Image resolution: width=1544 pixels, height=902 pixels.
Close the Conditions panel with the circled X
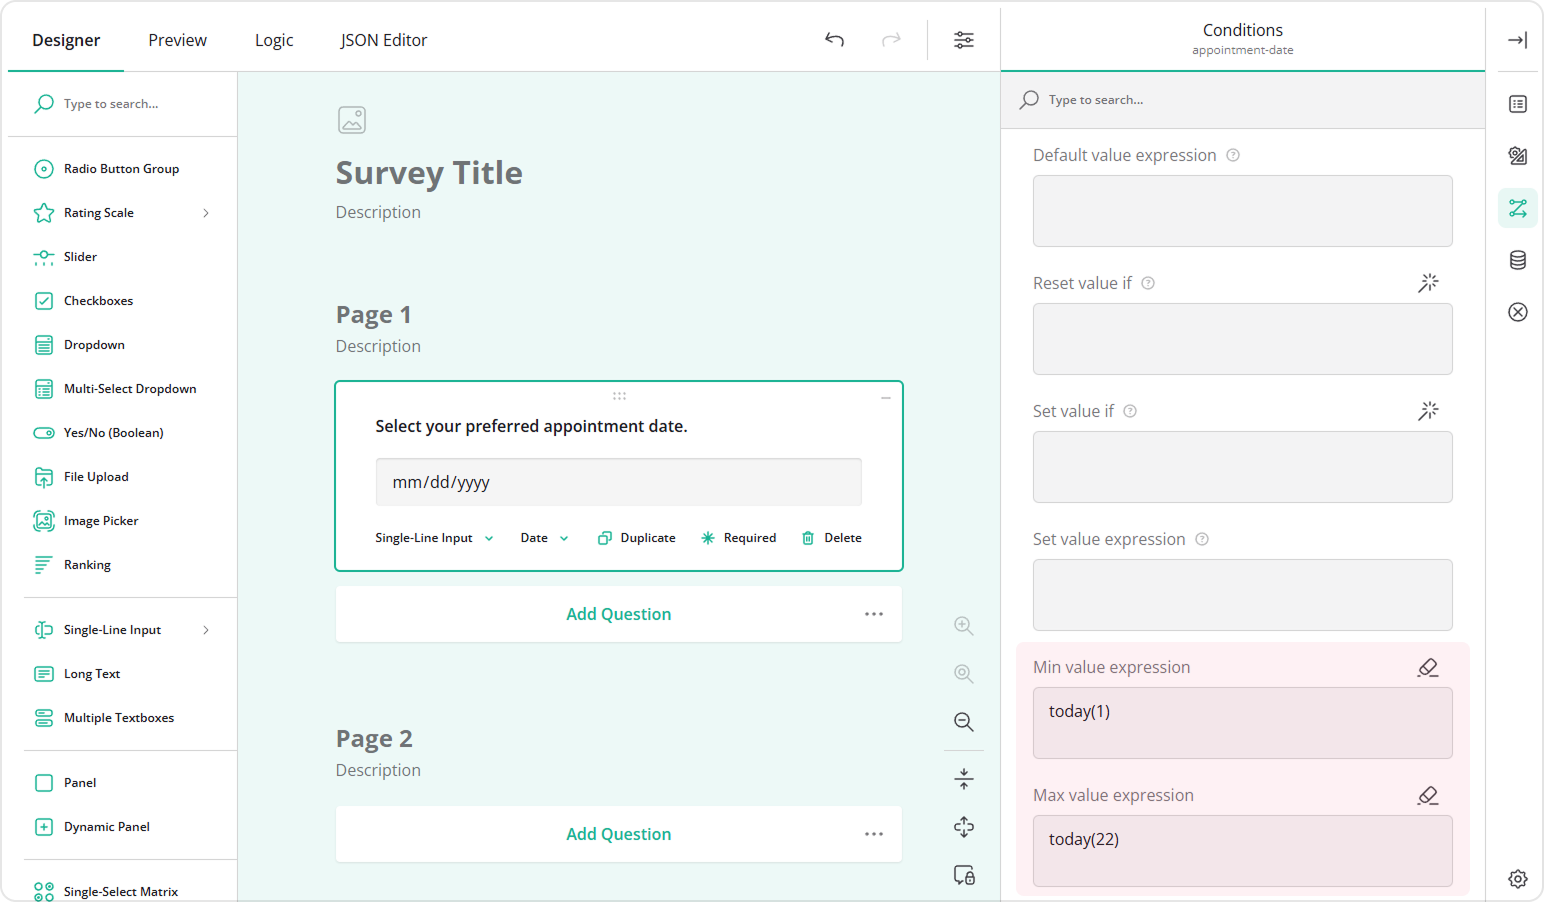1517,311
